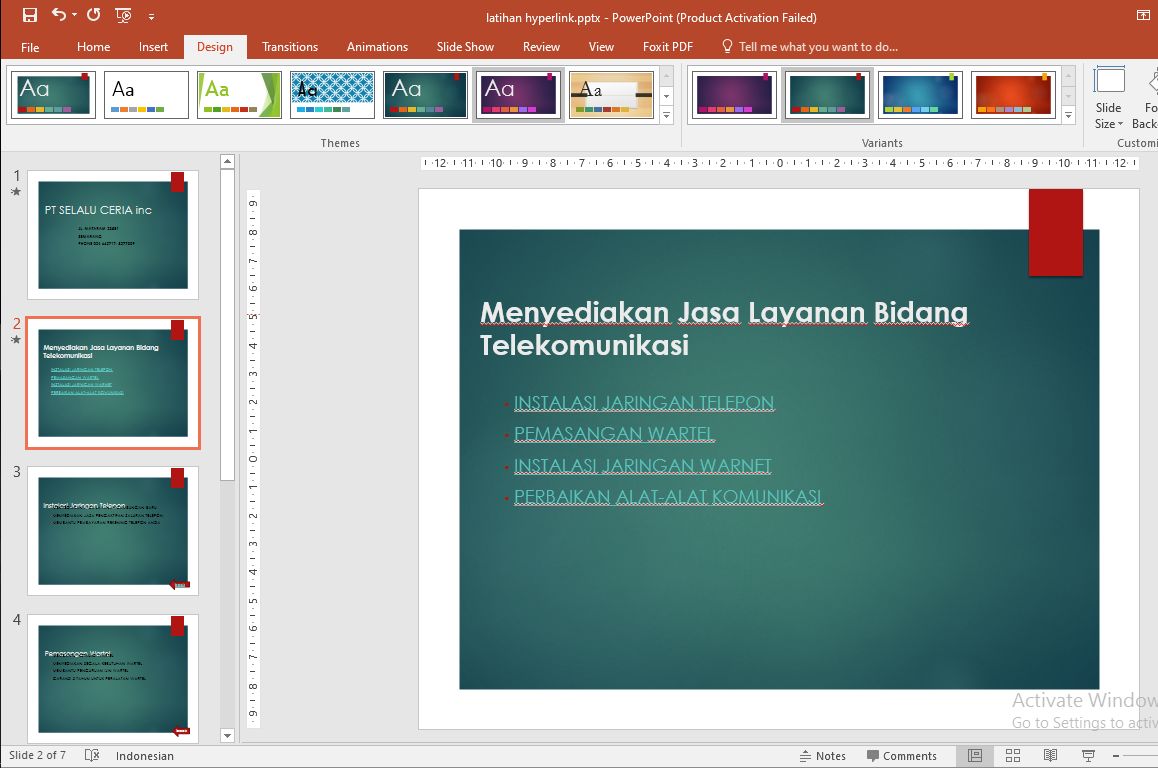Open Reading View from status bar
This screenshot has height=768, width=1158.
pyautogui.click(x=1050, y=755)
